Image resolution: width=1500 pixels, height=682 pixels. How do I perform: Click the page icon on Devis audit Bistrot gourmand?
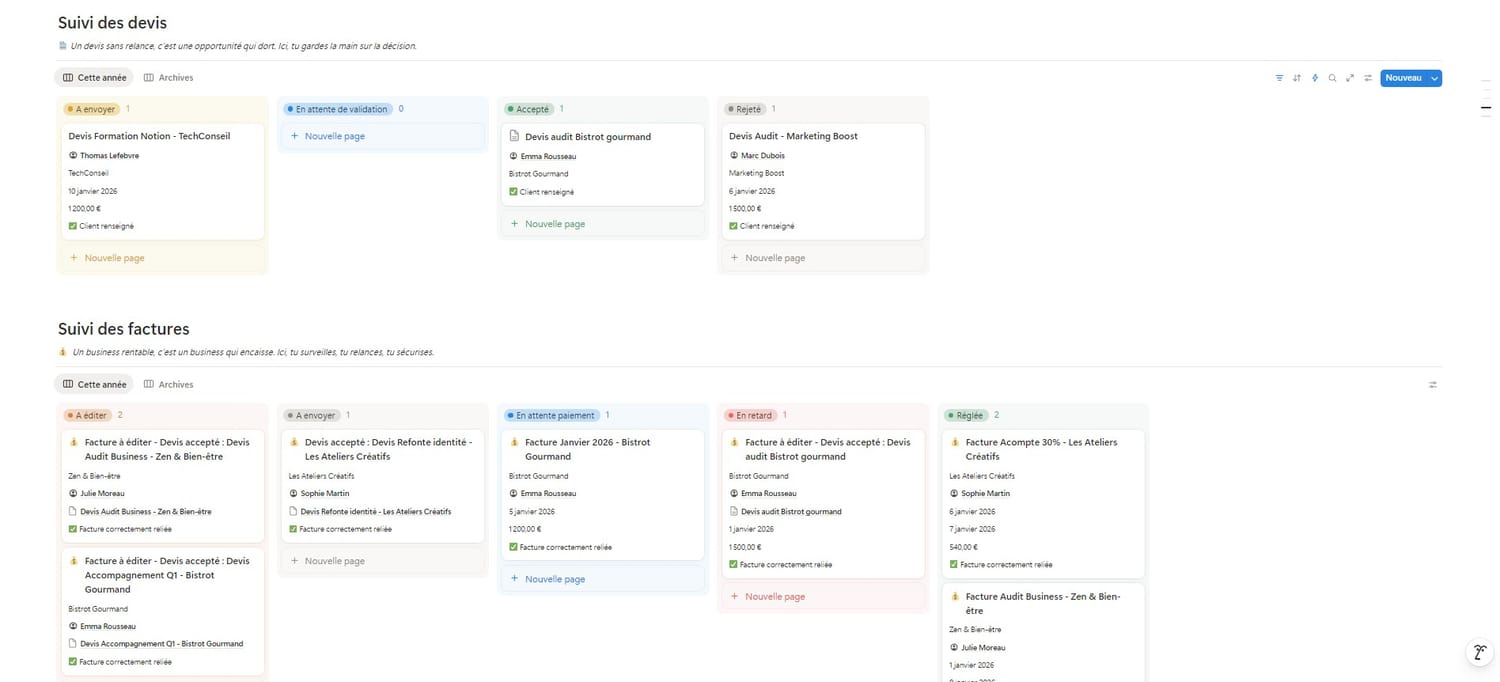(x=515, y=136)
